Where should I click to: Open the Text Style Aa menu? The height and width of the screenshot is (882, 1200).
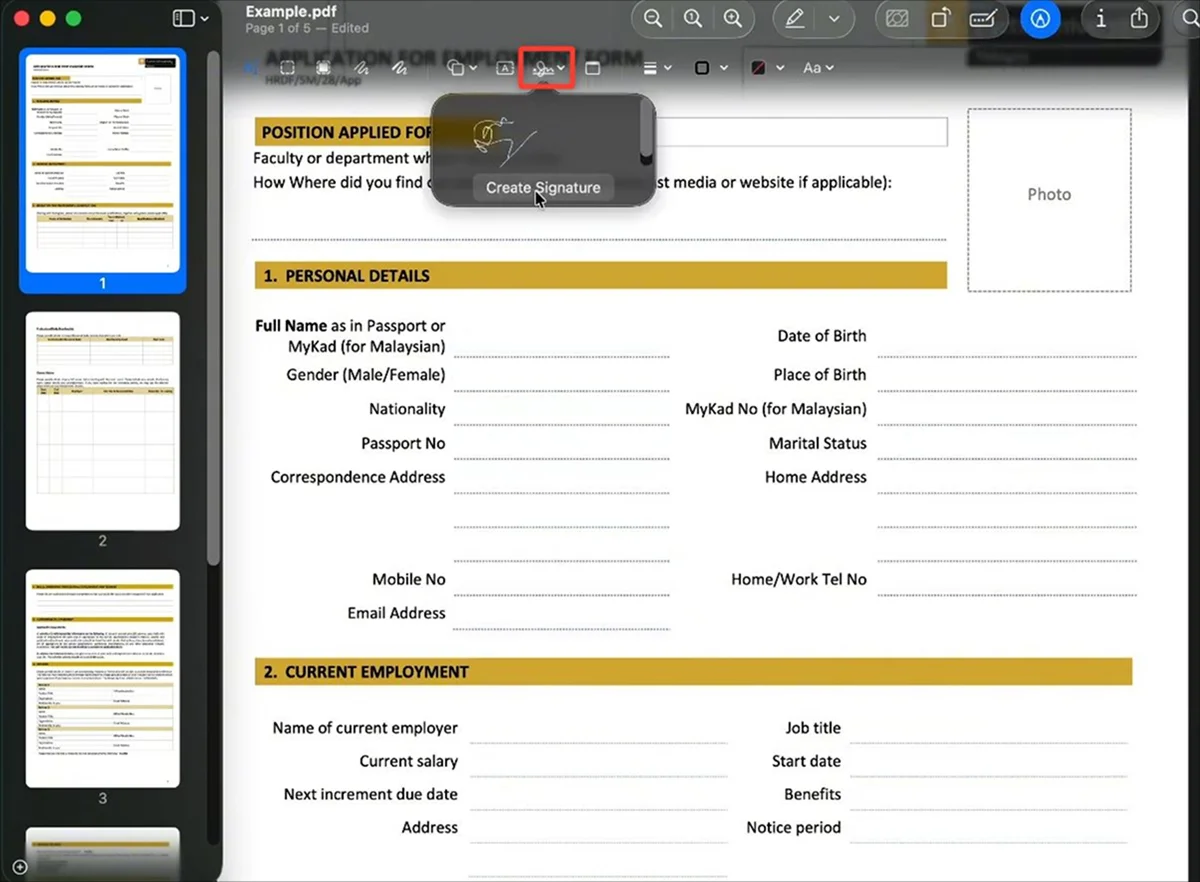pyautogui.click(x=818, y=68)
